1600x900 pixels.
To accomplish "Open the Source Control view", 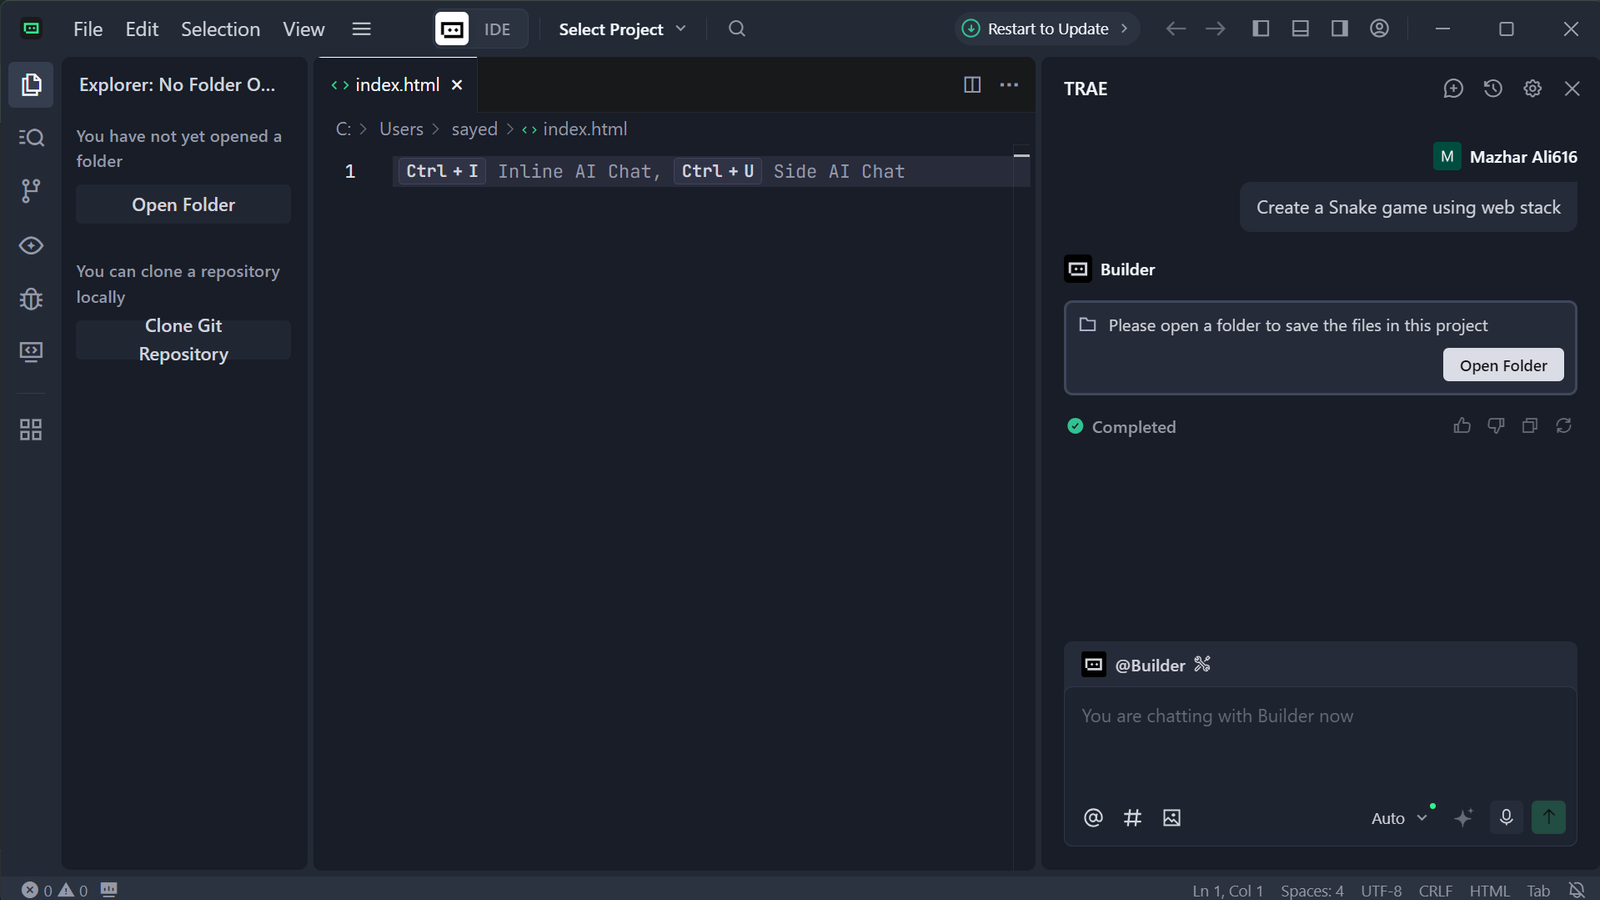I will point(31,190).
